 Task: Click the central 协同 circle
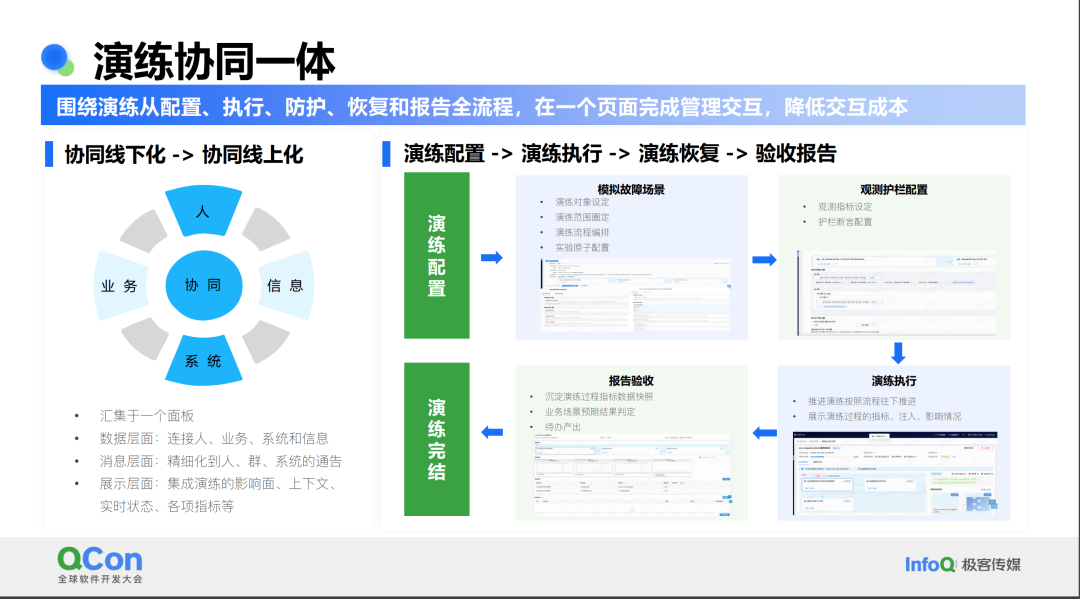click(204, 285)
